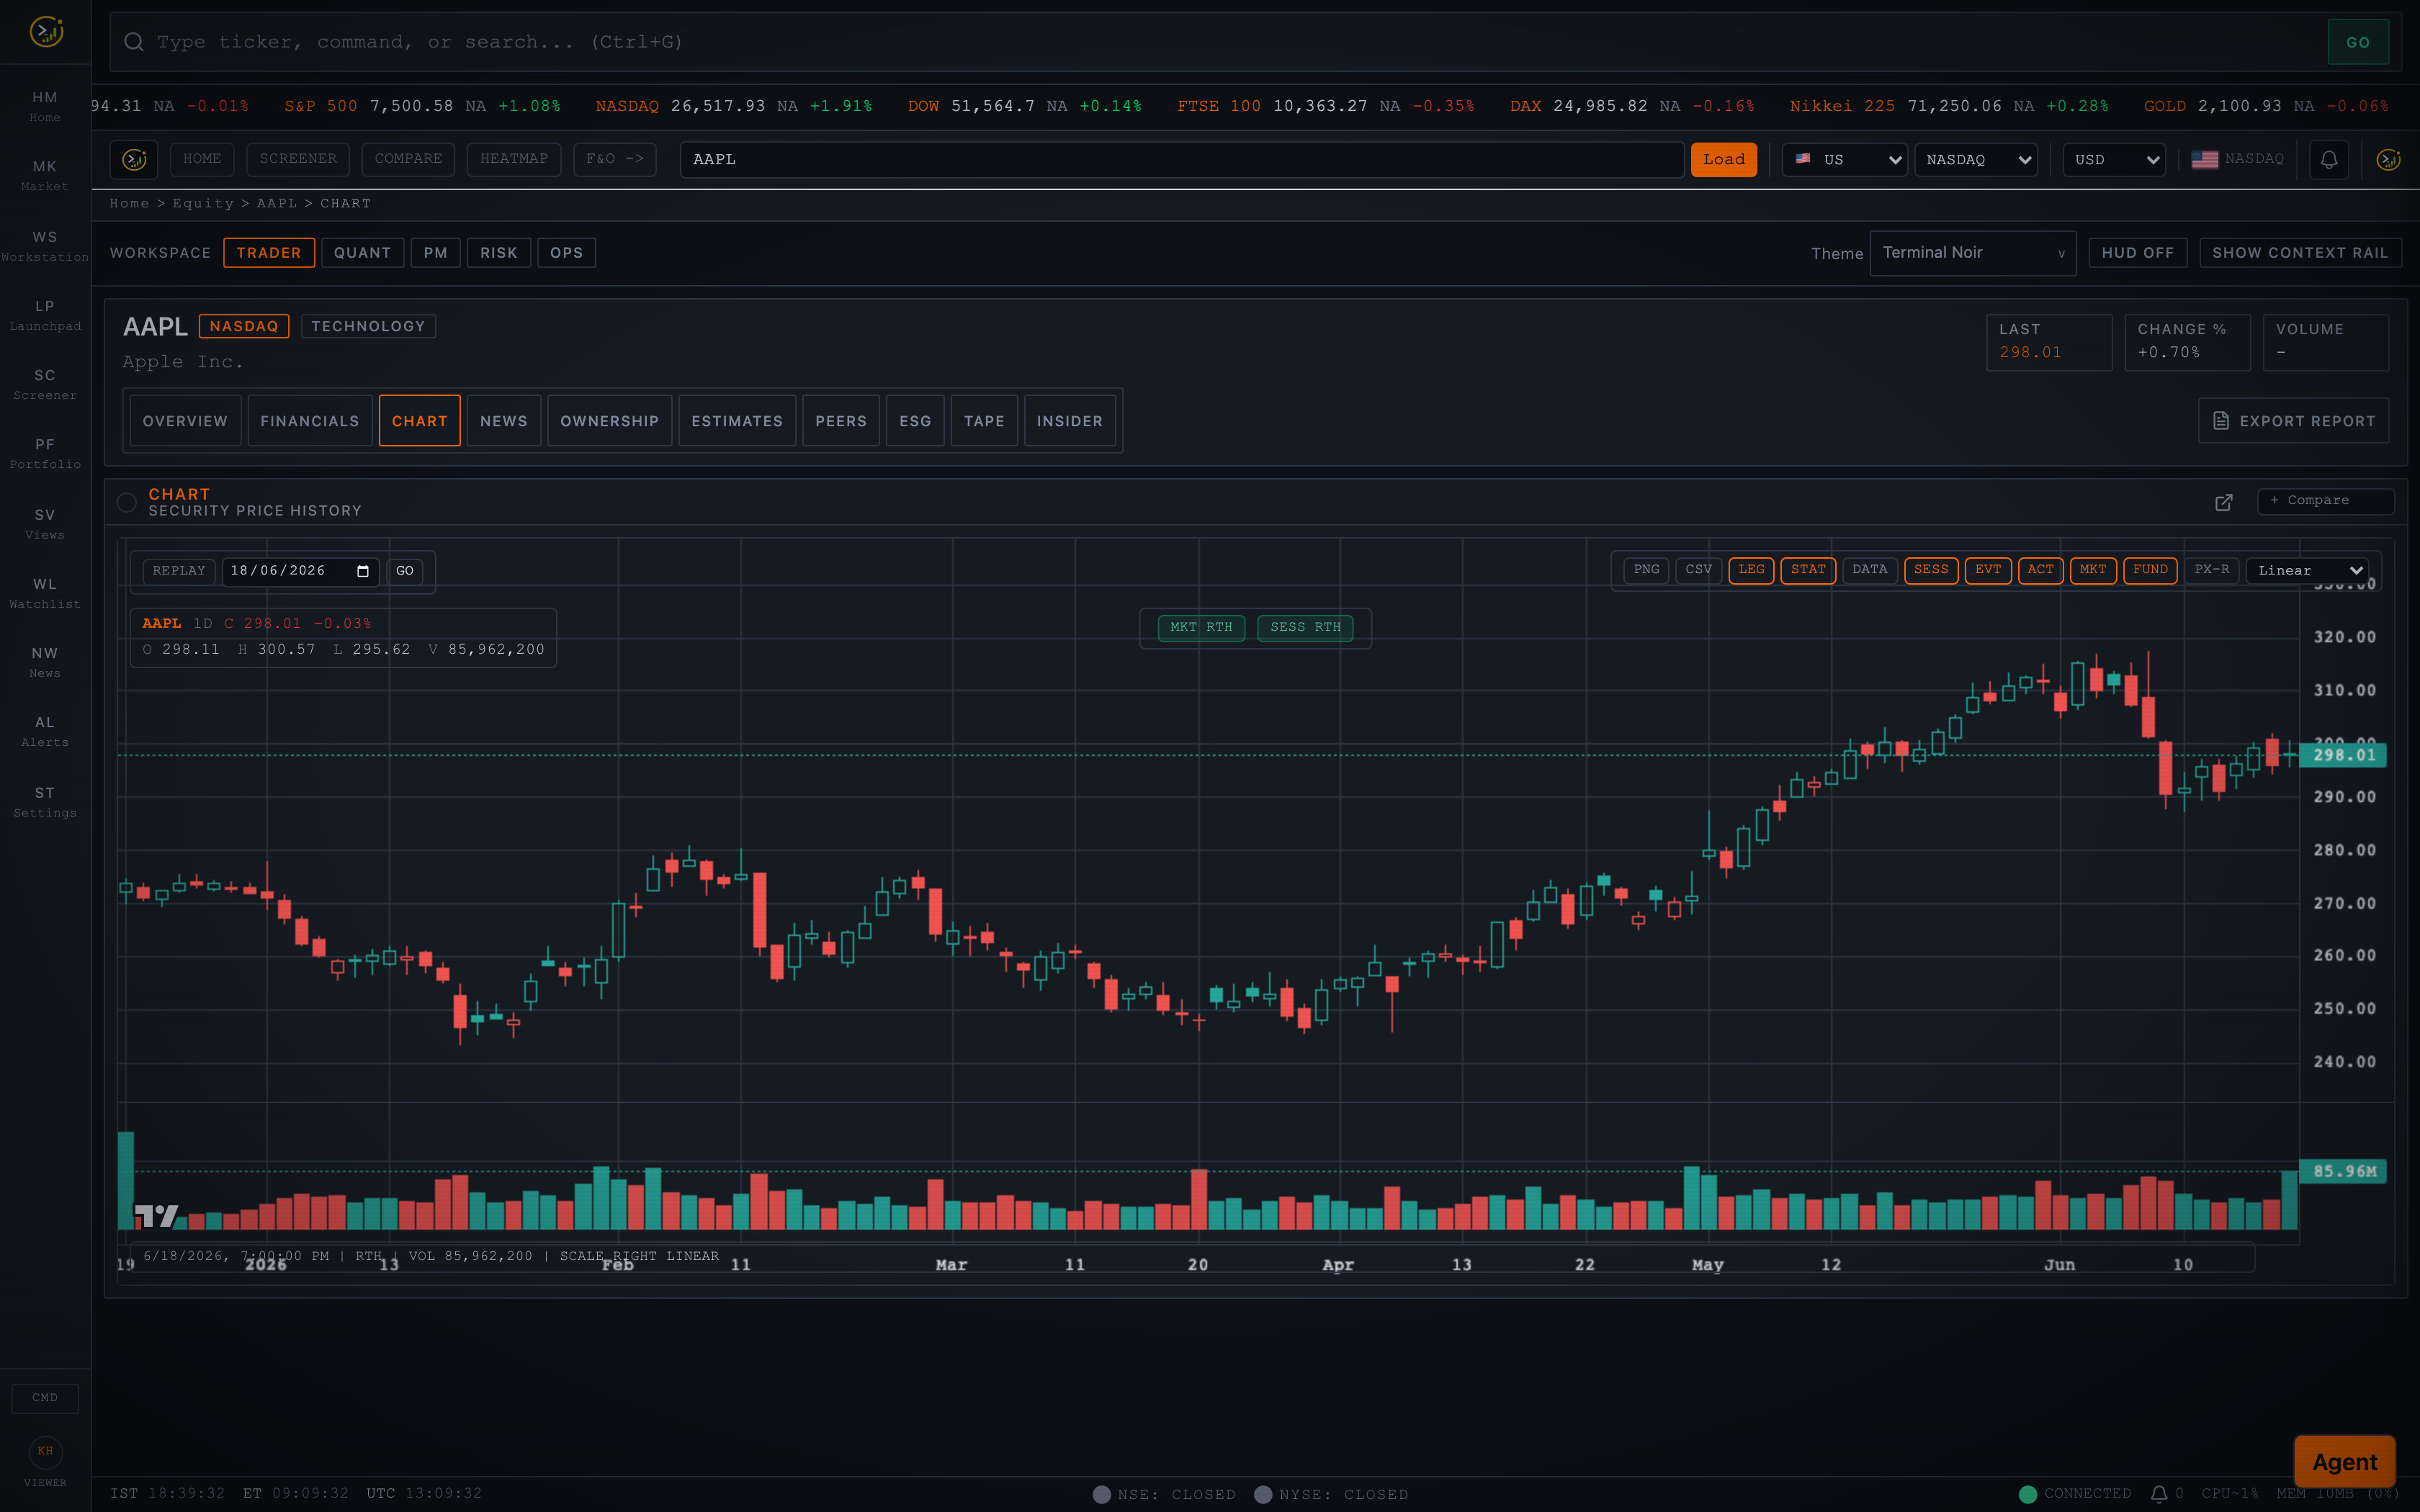Viewport: 2420px width, 1512px height.
Task: Click the search magnifier icon in command bar
Action: (x=133, y=42)
